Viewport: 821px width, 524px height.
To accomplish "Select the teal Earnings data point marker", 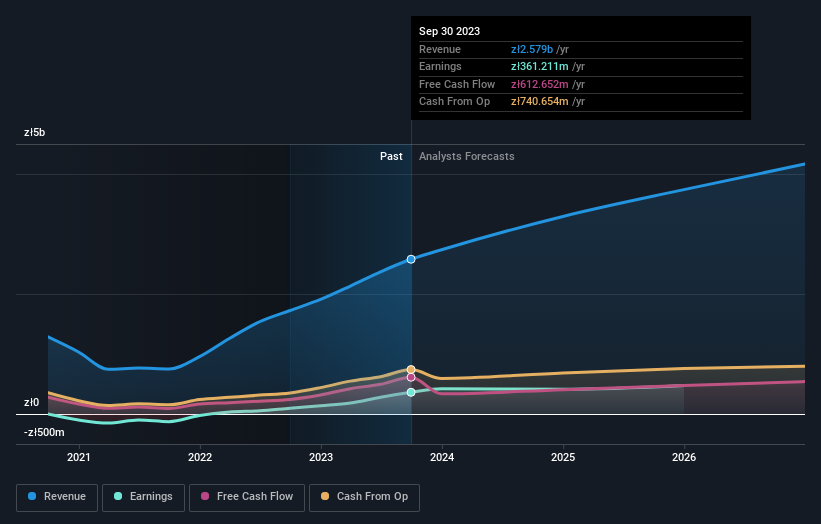I will click(411, 392).
